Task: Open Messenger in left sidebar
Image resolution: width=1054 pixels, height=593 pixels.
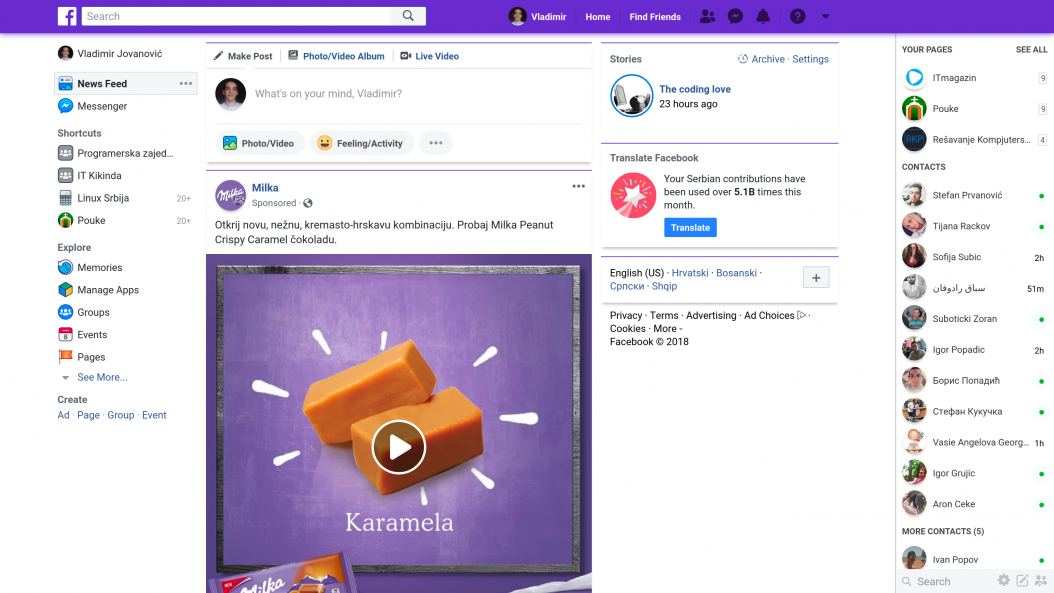Action: 93,106
